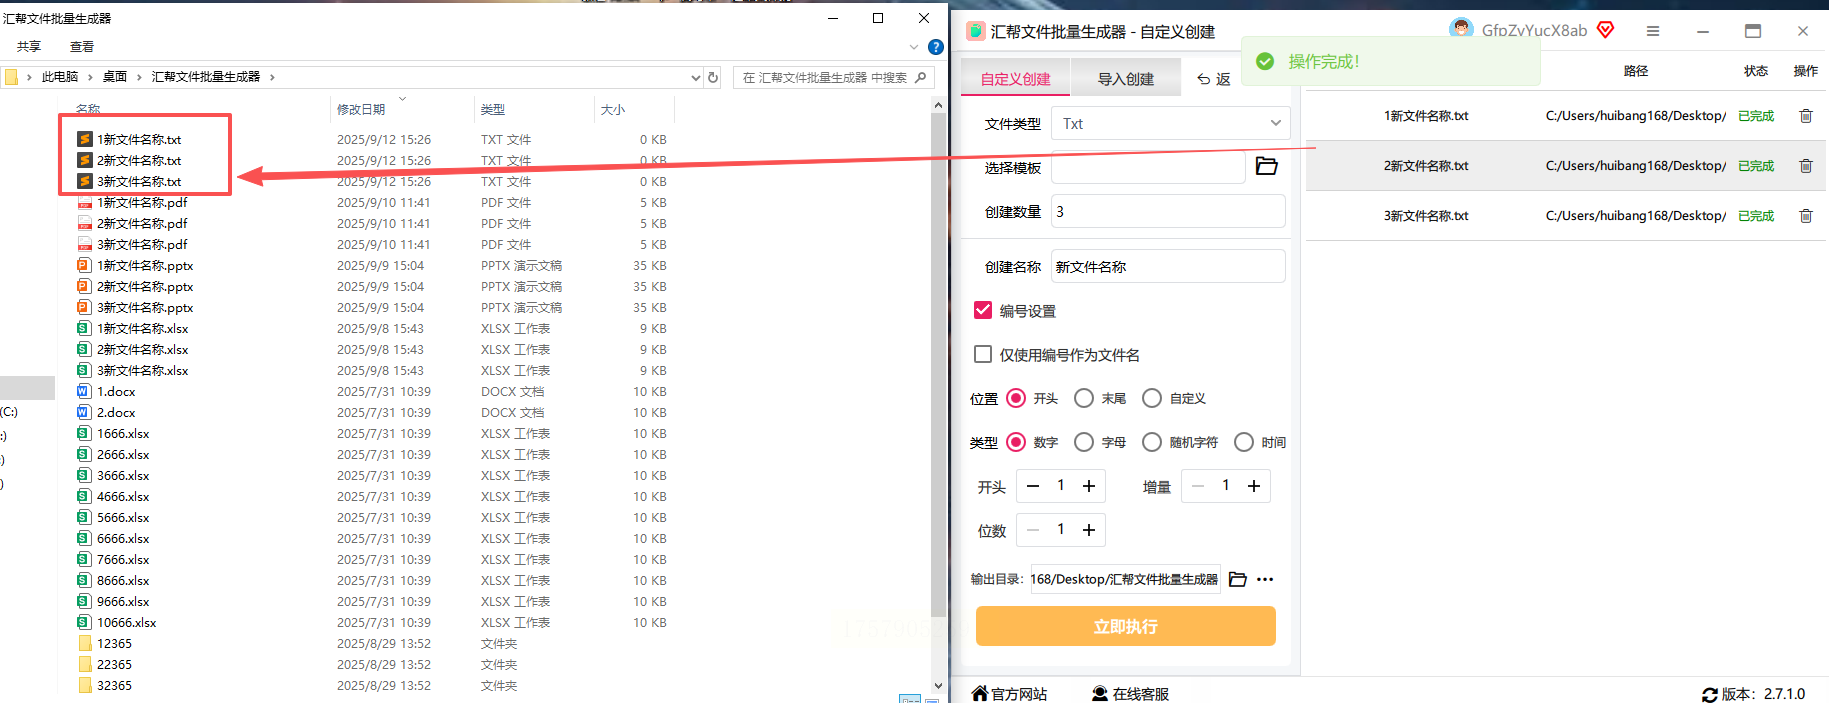1829x703 pixels.
Task: Select the 1新文件名称.pdf file icon
Action: [x=85, y=202]
